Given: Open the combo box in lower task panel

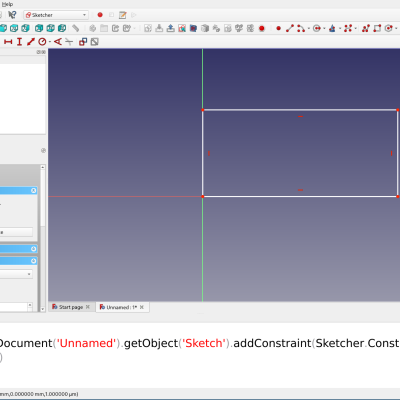Looking at the screenshot, I should 16,274.
